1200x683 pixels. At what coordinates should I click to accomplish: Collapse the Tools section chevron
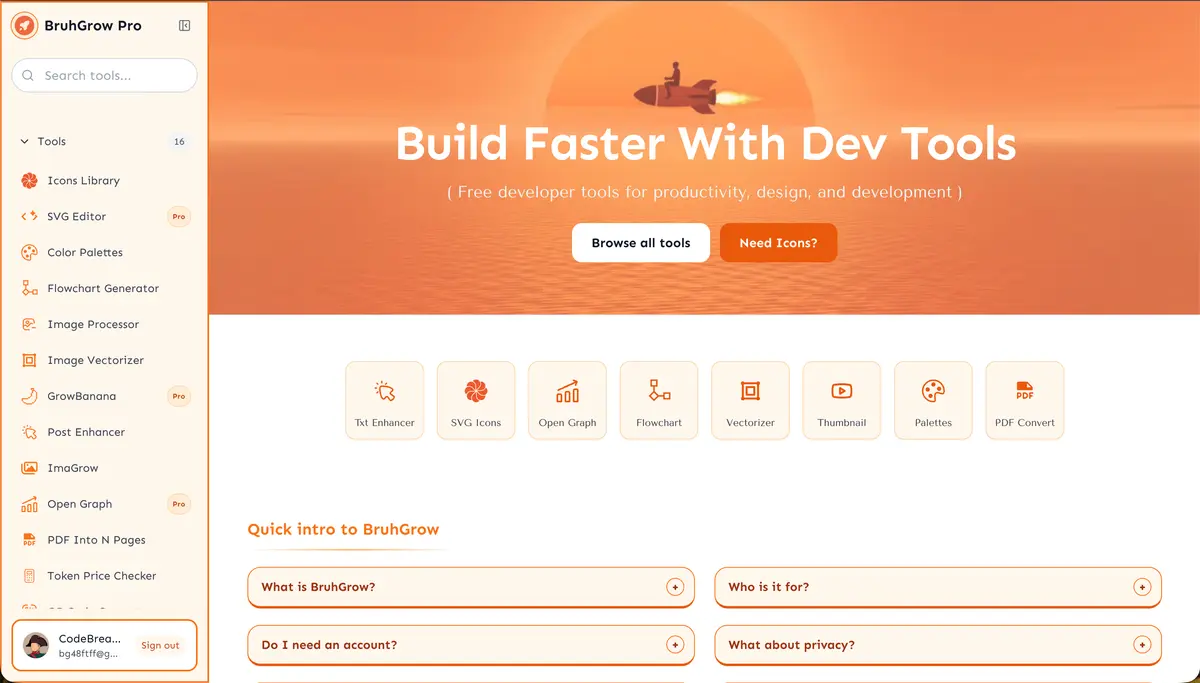(x=24, y=141)
